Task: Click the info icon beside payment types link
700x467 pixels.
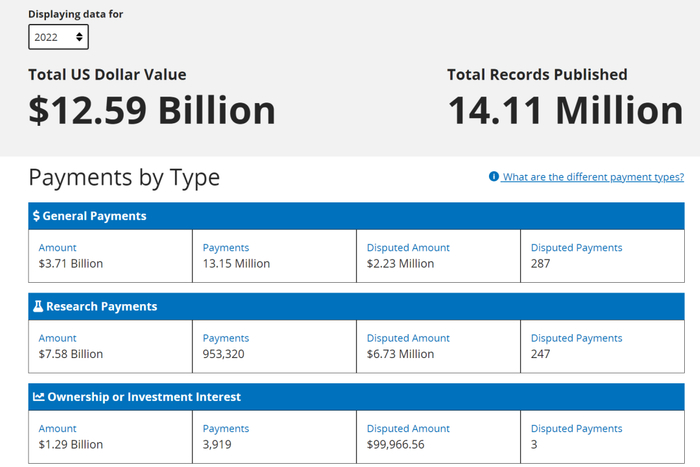Action: point(493,177)
